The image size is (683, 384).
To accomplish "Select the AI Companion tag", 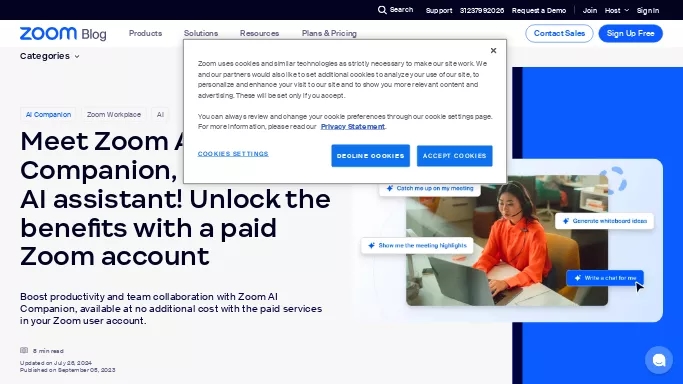I will click(x=48, y=115).
